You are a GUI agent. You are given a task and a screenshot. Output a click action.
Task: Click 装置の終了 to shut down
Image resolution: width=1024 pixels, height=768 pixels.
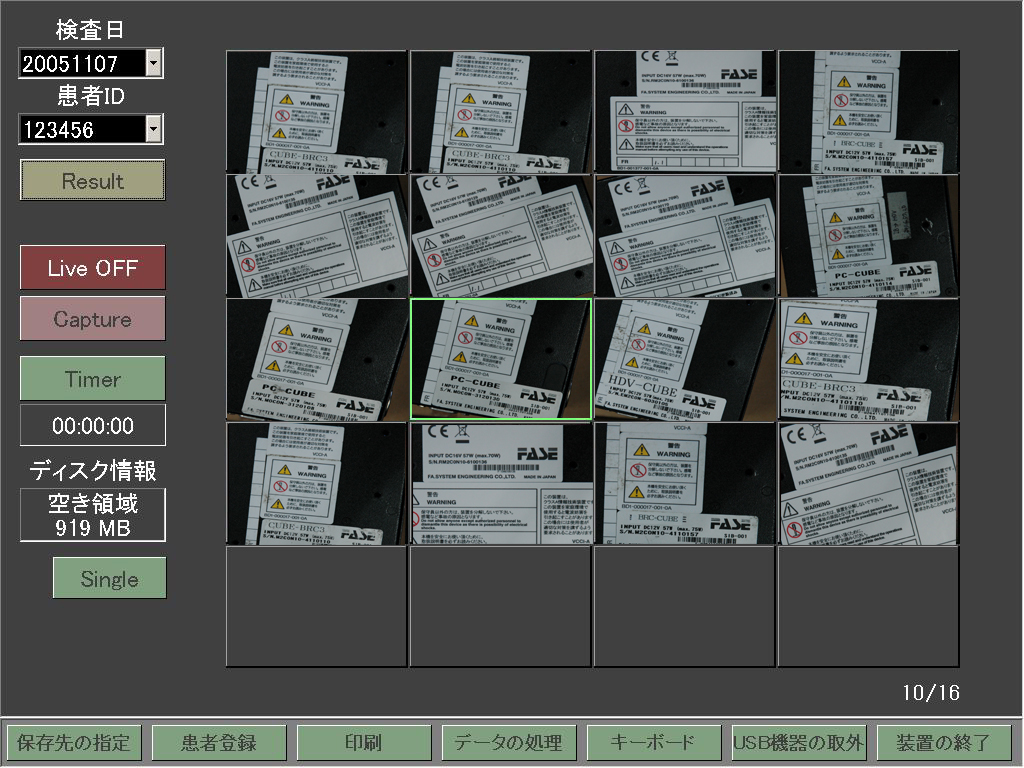[x=943, y=743]
